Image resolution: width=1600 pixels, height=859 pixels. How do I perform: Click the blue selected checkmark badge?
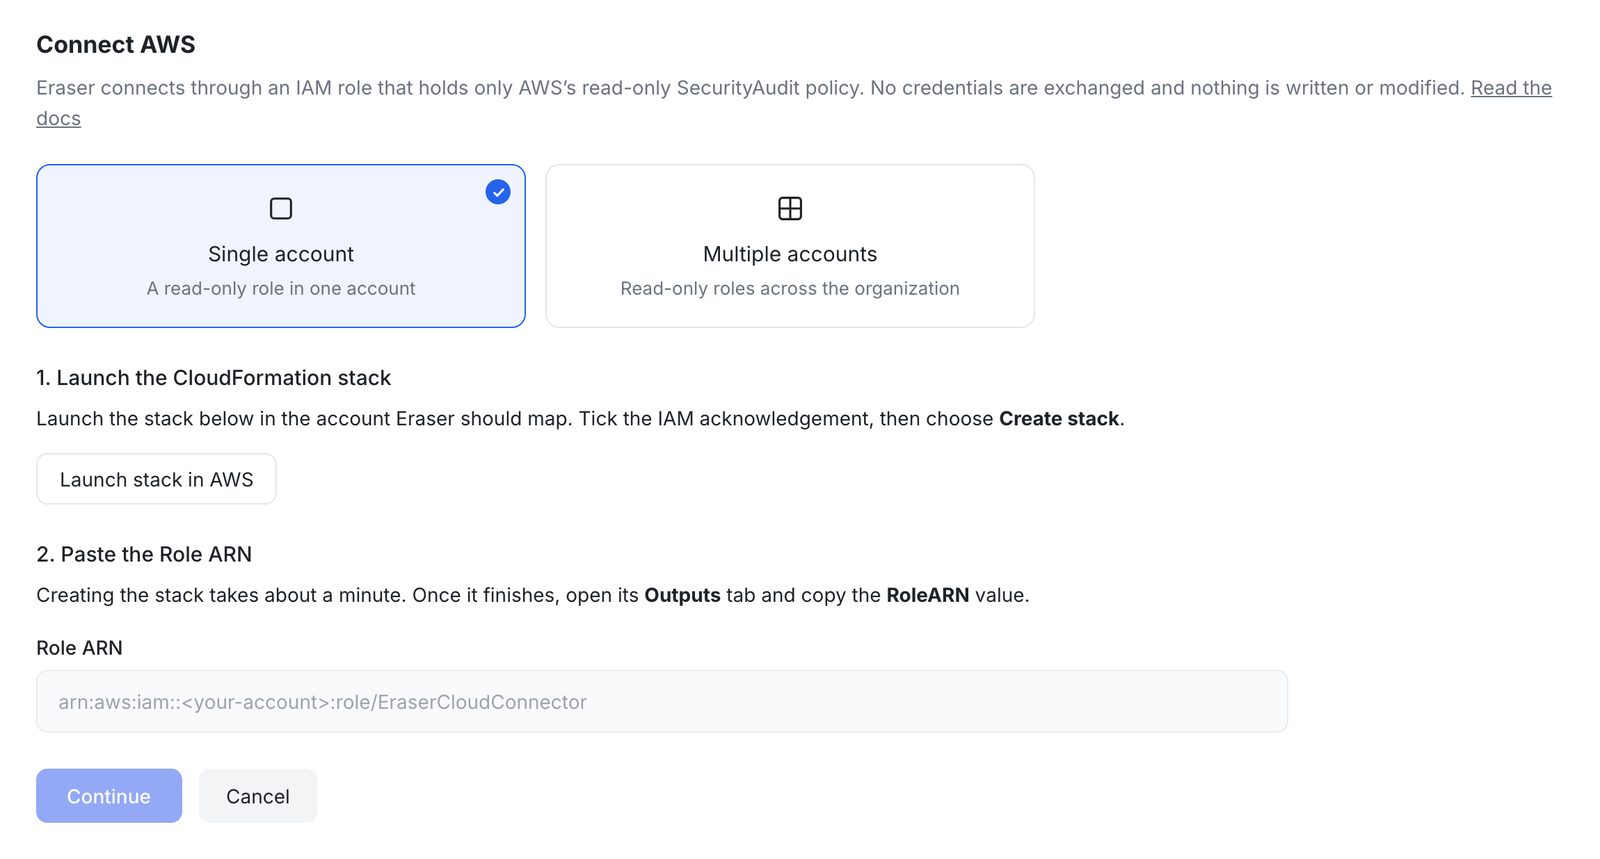click(498, 192)
